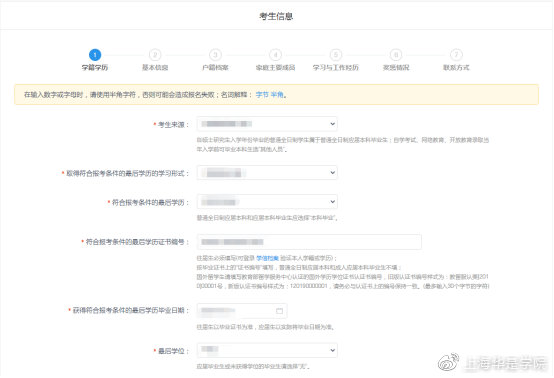
Task: Open the 字节 explanation link
Action: (262, 95)
